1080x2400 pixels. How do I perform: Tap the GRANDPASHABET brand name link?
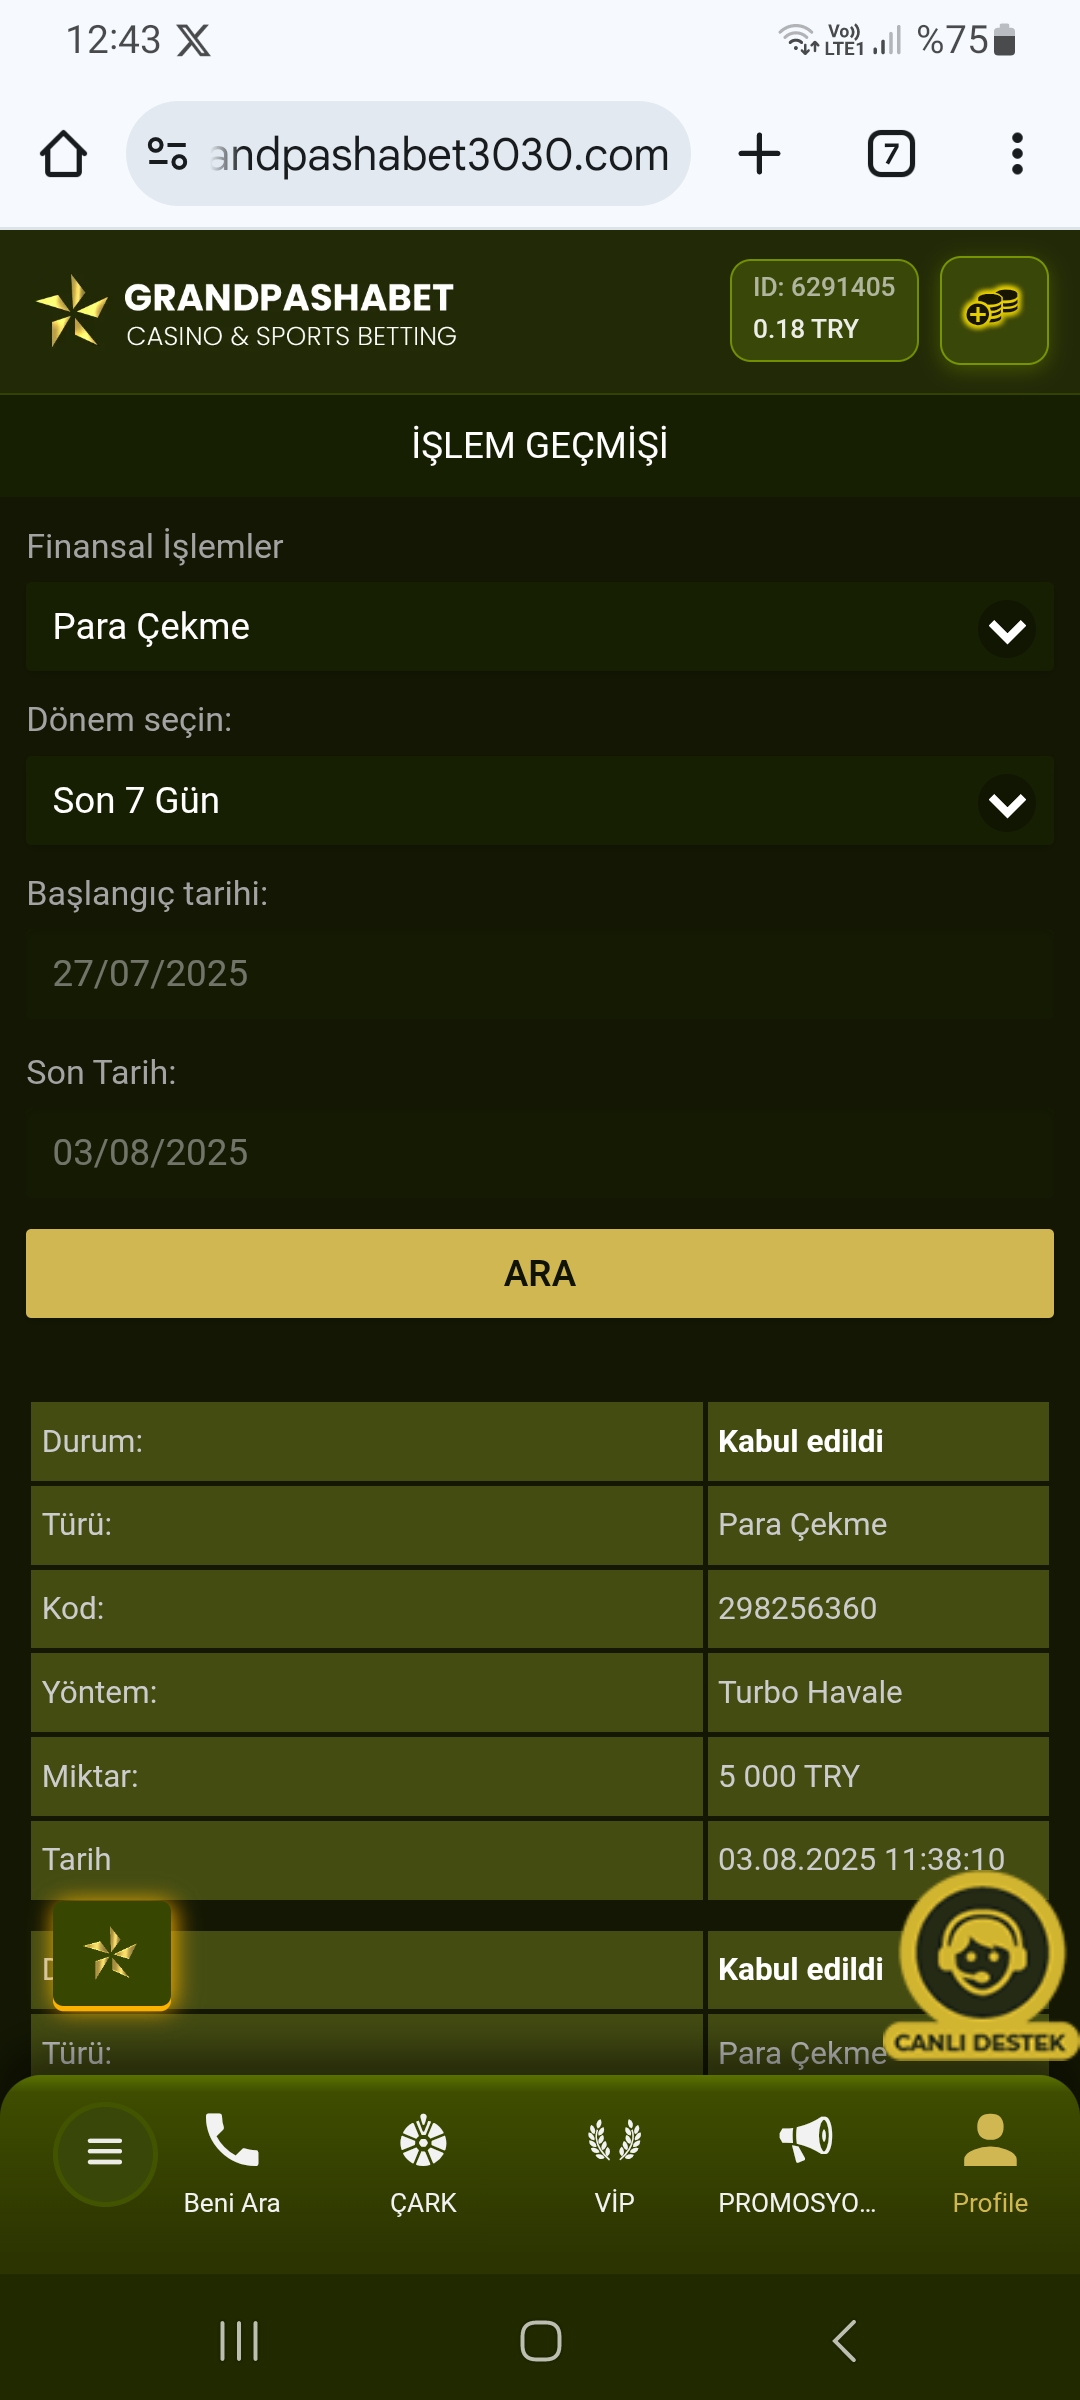(289, 297)
